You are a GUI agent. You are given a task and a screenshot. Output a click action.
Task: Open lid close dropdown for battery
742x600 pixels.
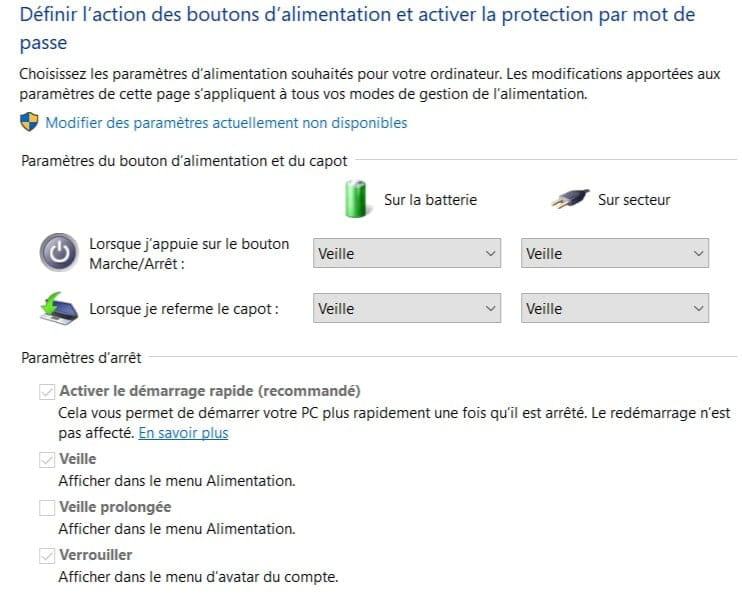407,308
